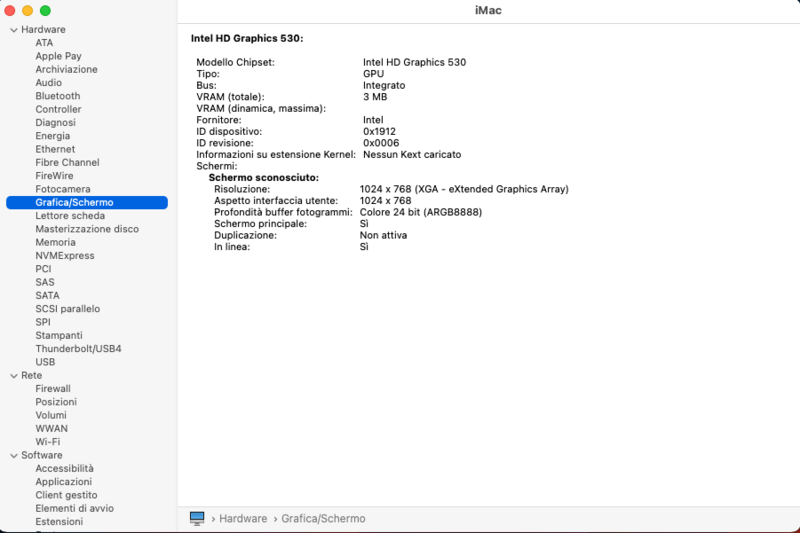The image size is (800, 533).
Task: Select USB in the hardware list
Action: [45, 362]
